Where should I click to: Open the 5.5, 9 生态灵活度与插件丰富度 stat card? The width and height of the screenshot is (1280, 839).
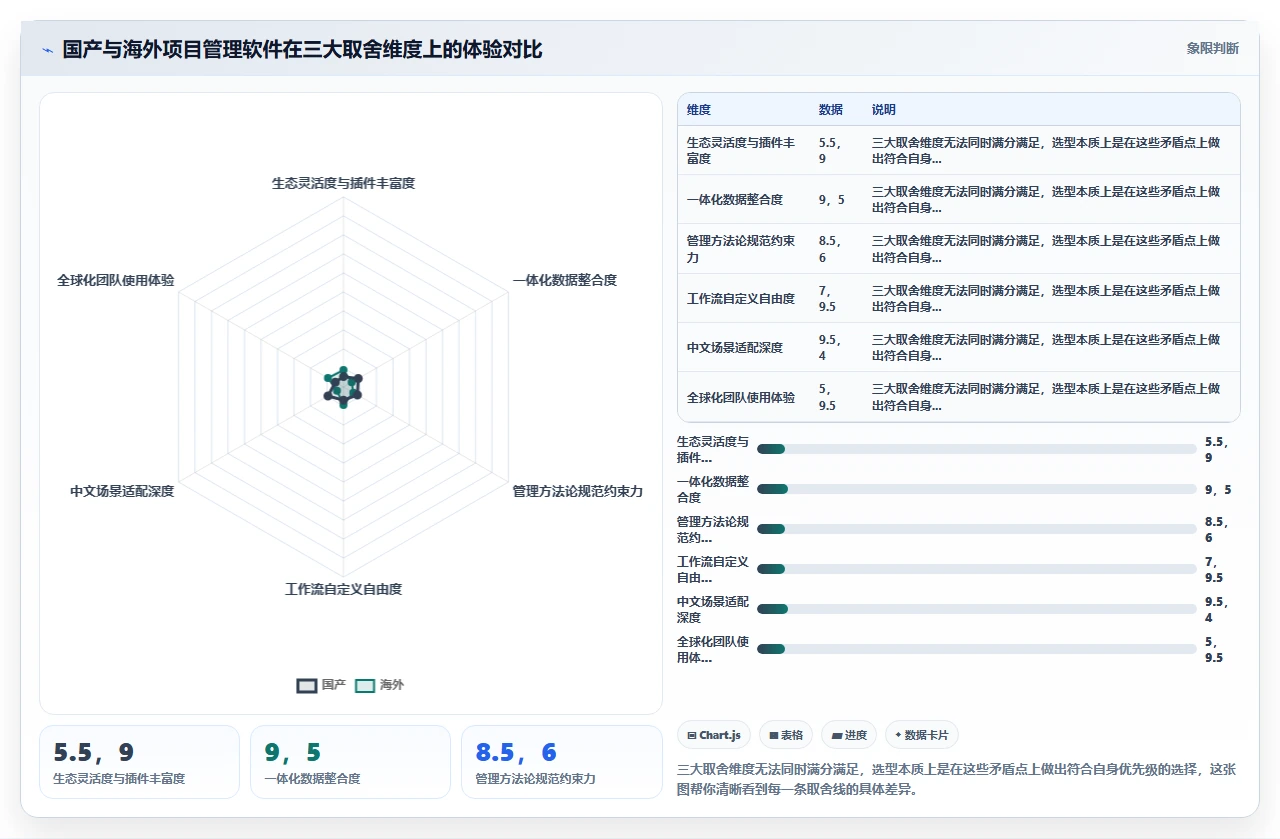click(x=139, y=762)
